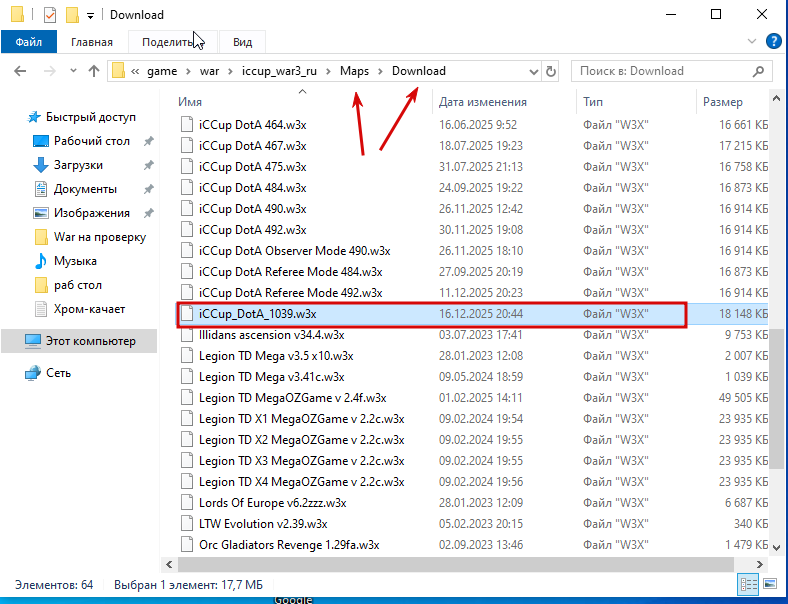Open Properties from quick access toolbar checkmark icon
This screenshot has width=788, height=604.
point(50,15)
